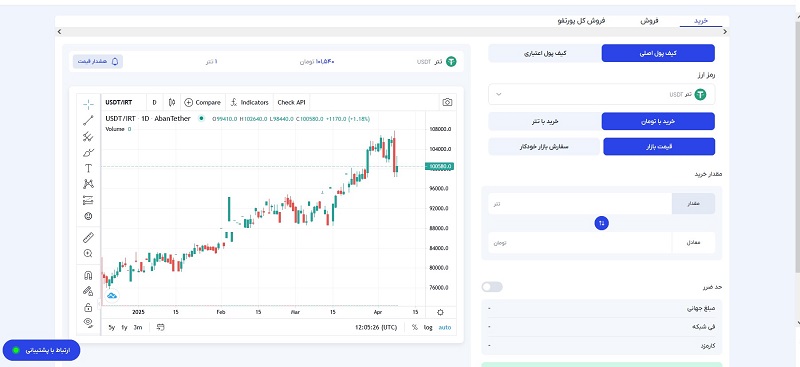Viewport: 800px width, 367px height.
Task: Select the zoom in tool
Action: click(88, 253)
